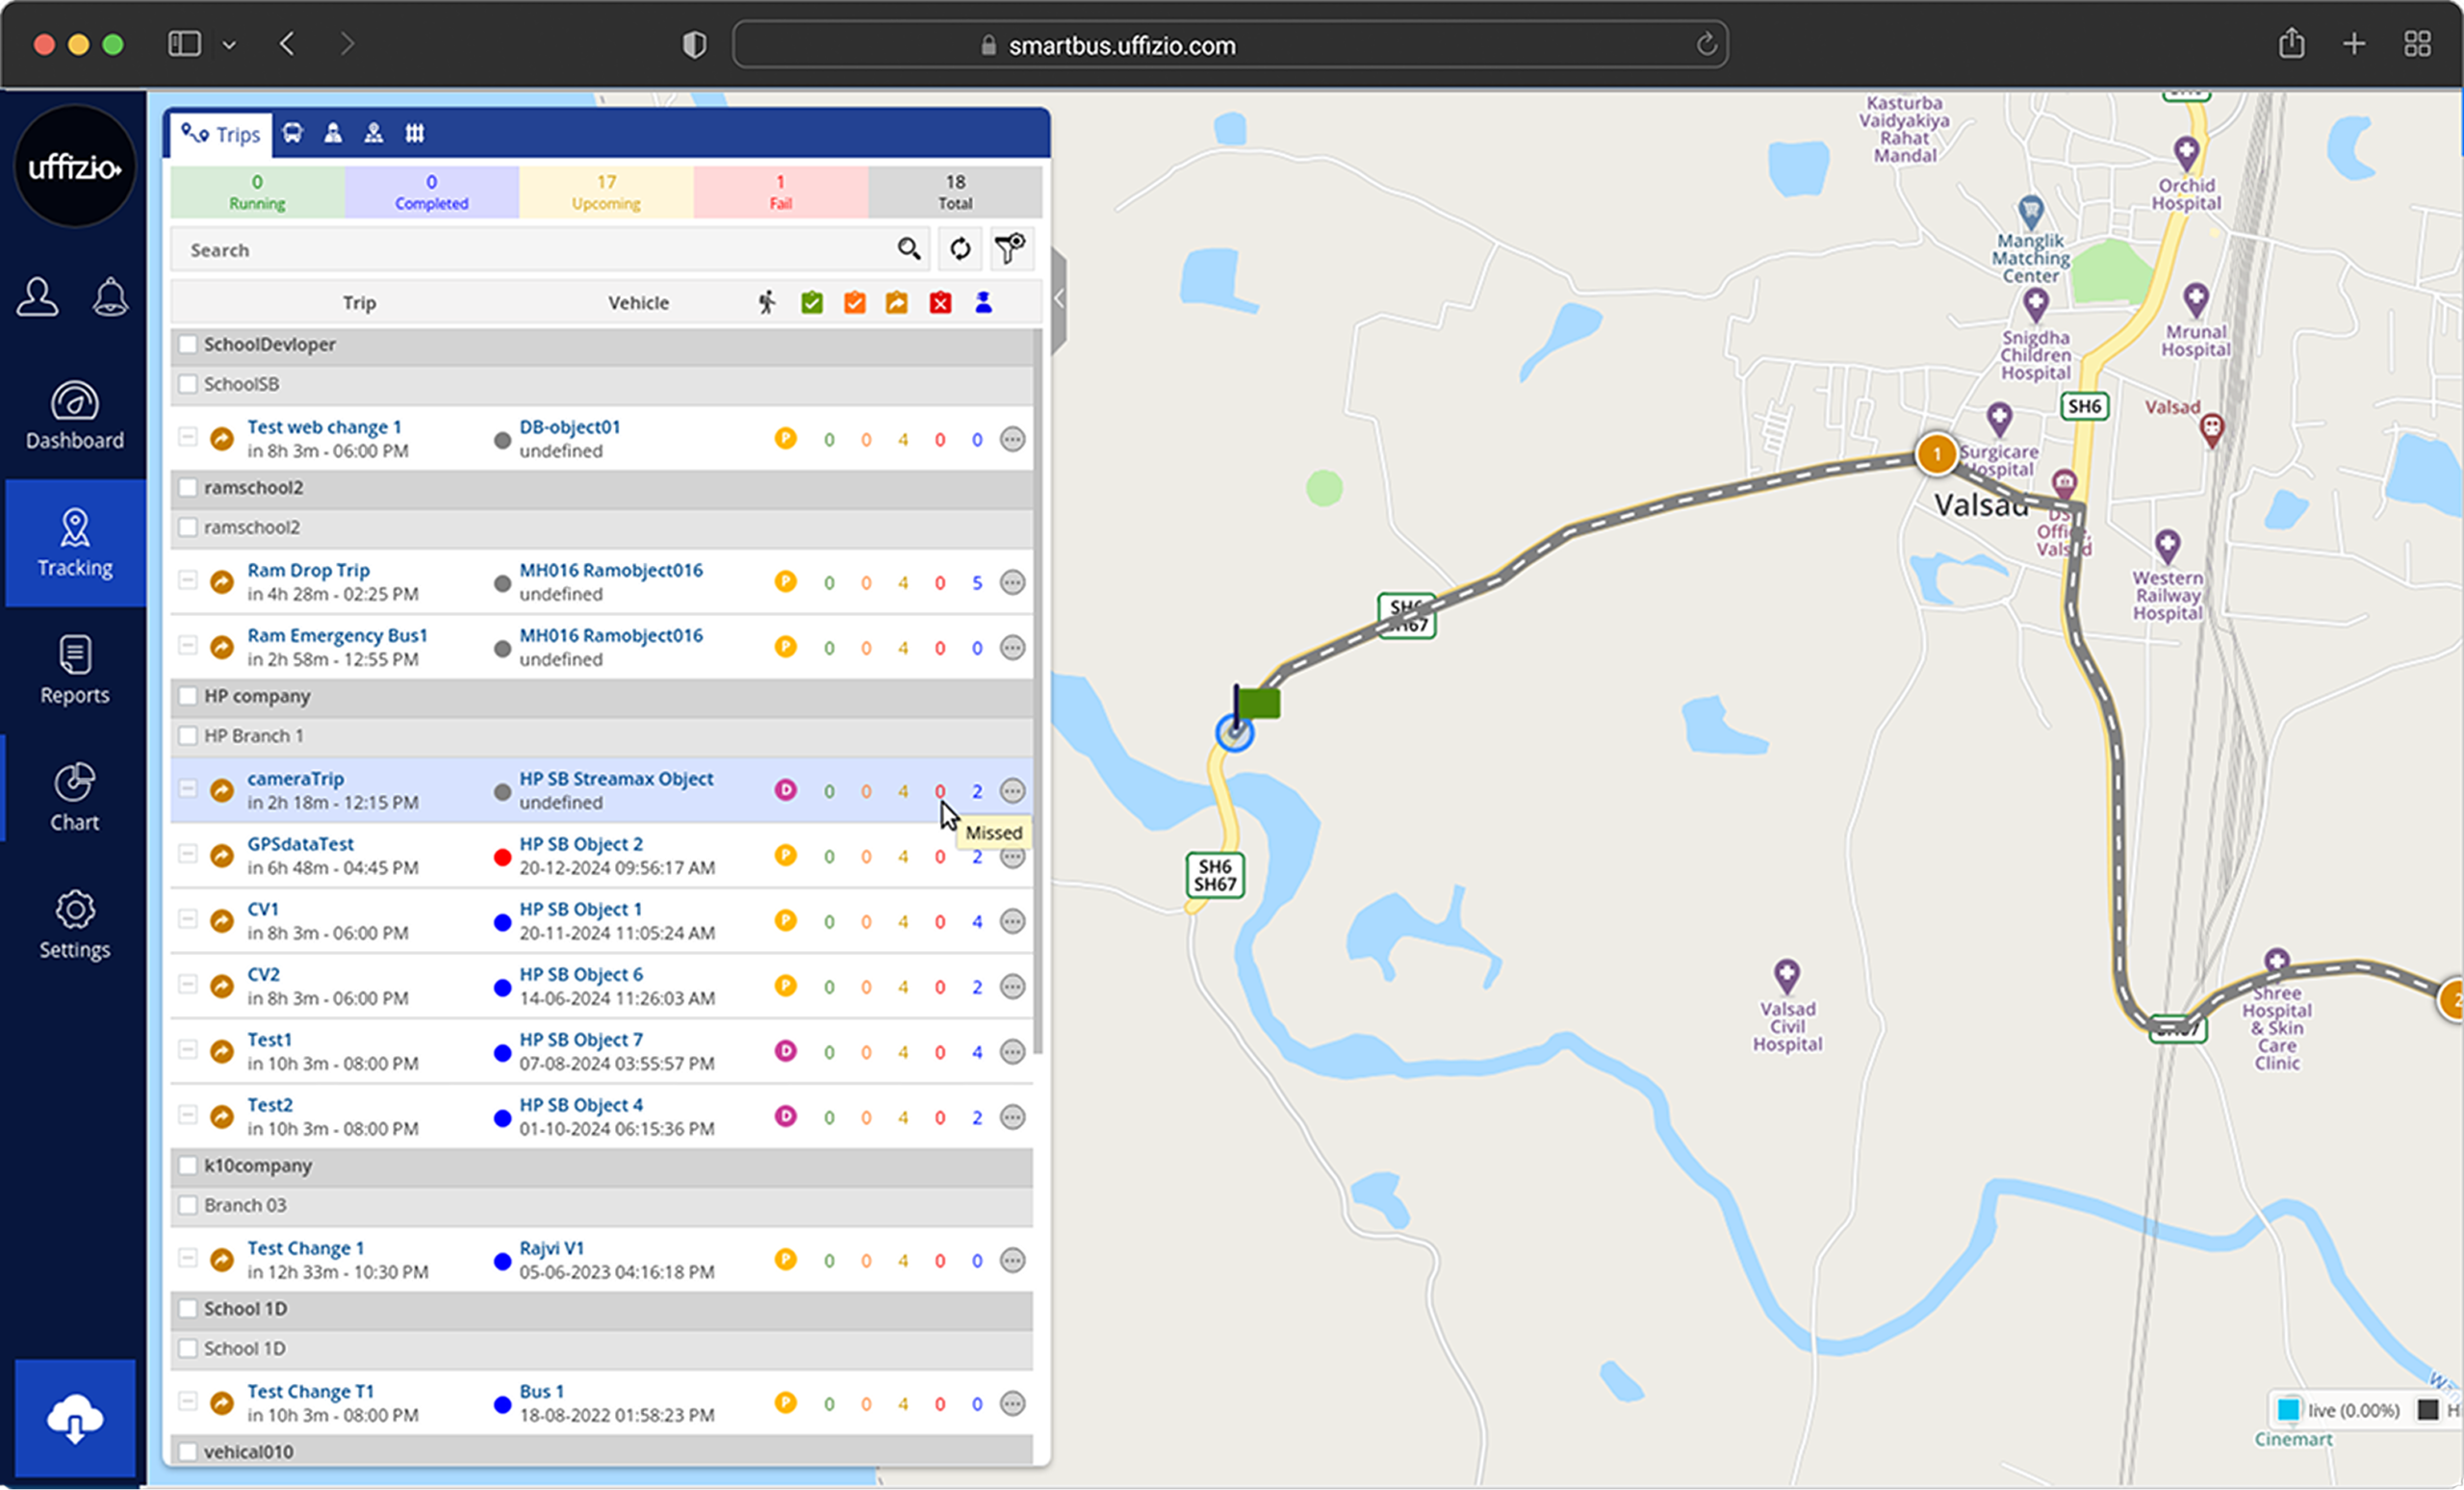
Task: Open the Safari sidebar dropdown chevron
Action: coord(229,45)
